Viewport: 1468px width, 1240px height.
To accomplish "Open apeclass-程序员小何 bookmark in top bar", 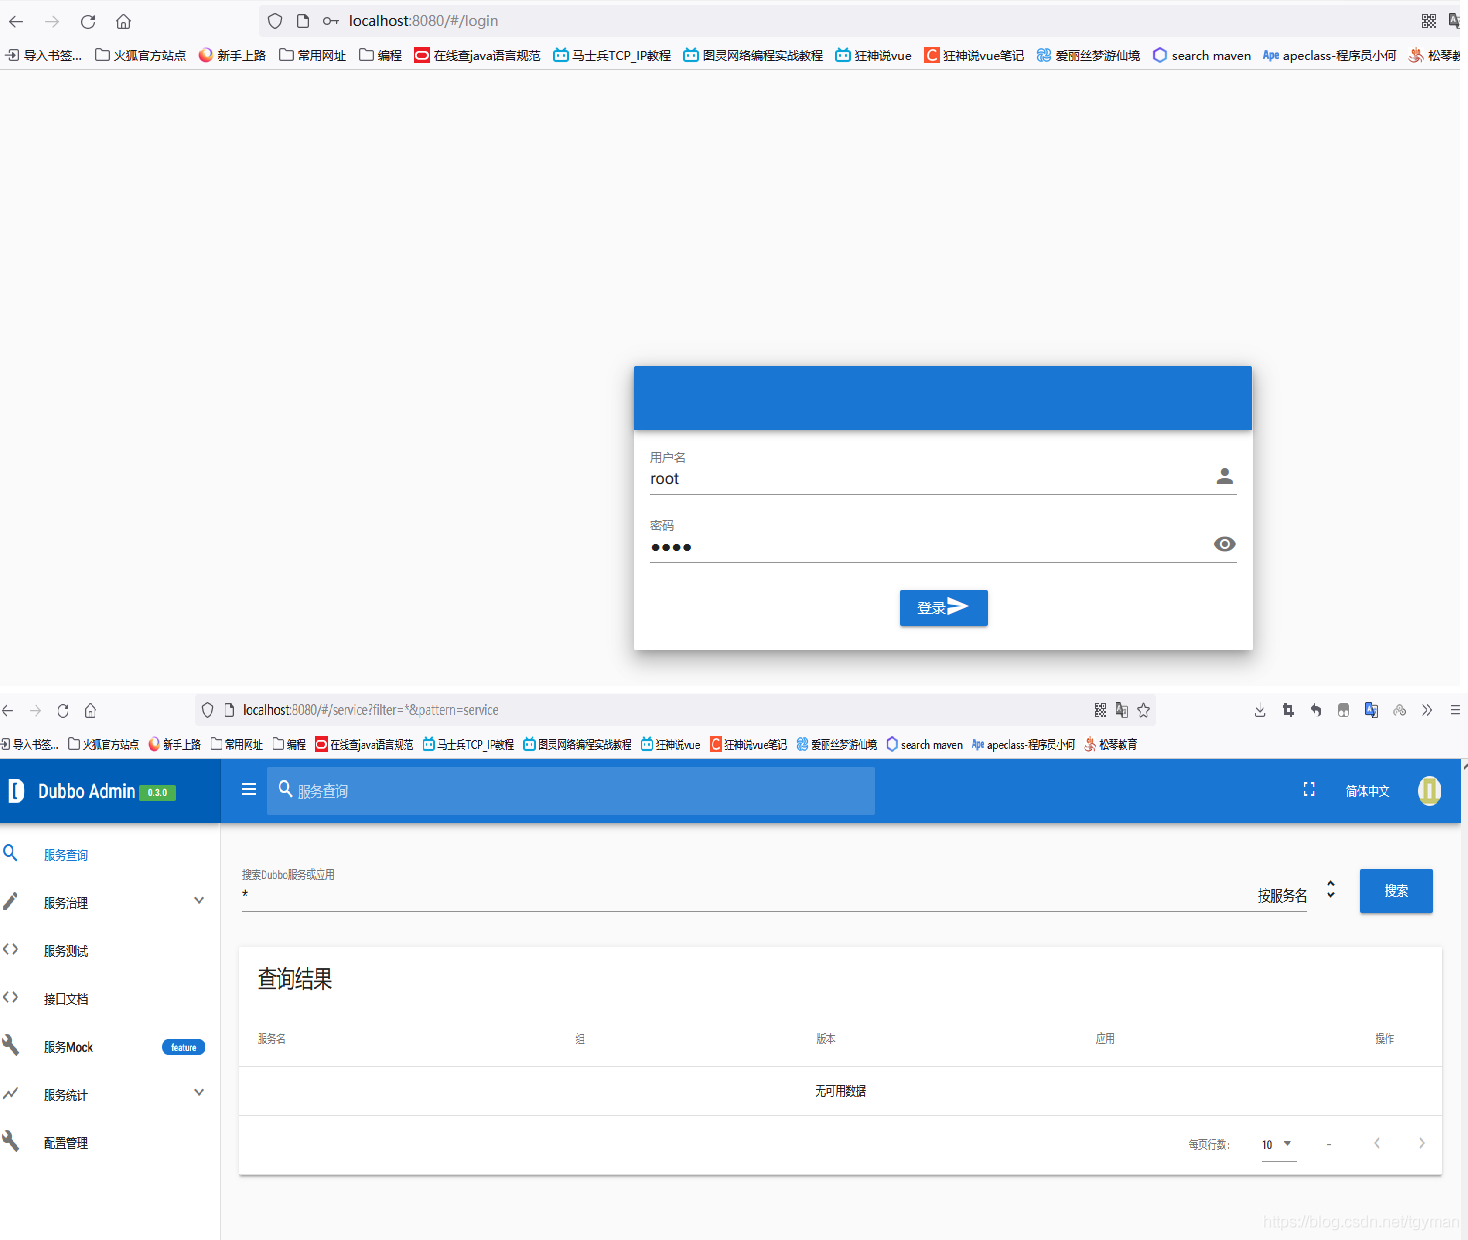I will [x=1329, y=55].
